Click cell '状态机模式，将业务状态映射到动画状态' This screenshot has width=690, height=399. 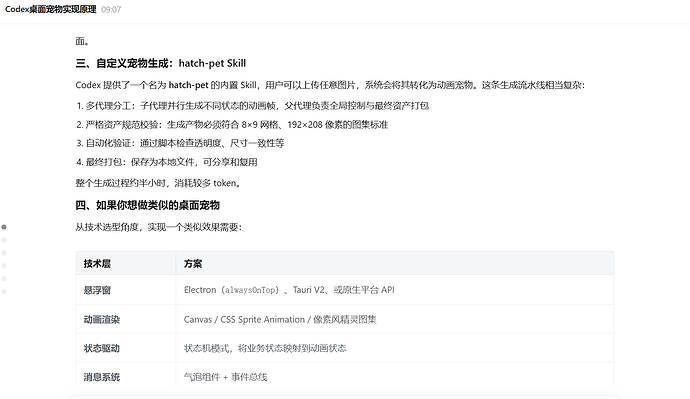[x=265, y=348]
